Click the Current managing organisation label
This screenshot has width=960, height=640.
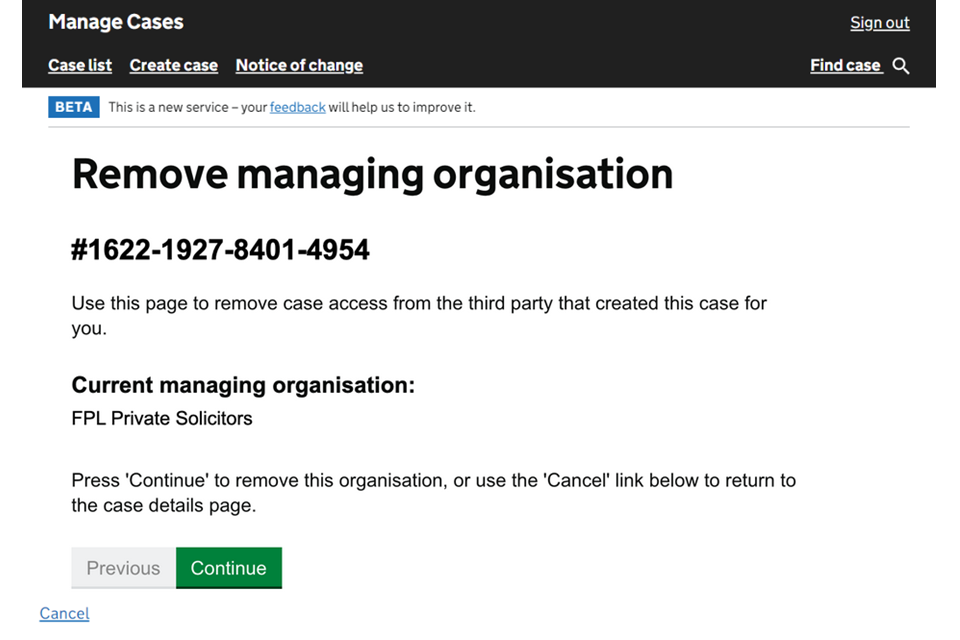click(243, 385)
